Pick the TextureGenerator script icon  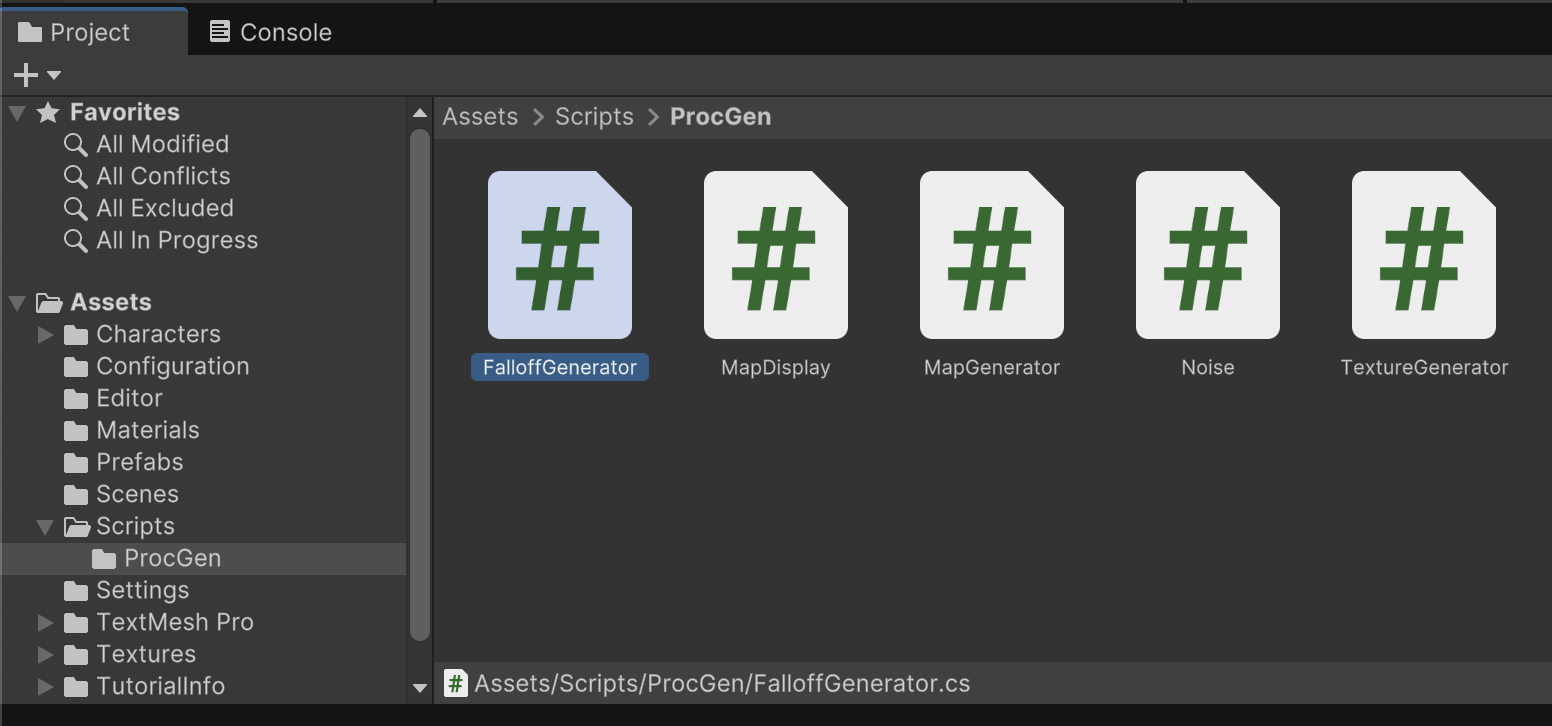click(1423, 255)
